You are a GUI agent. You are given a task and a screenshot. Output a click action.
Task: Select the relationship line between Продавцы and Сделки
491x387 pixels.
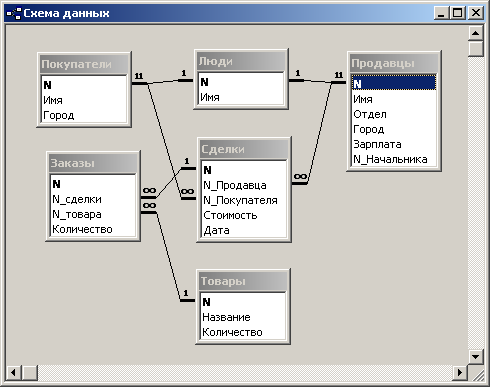tap(319, 133)
